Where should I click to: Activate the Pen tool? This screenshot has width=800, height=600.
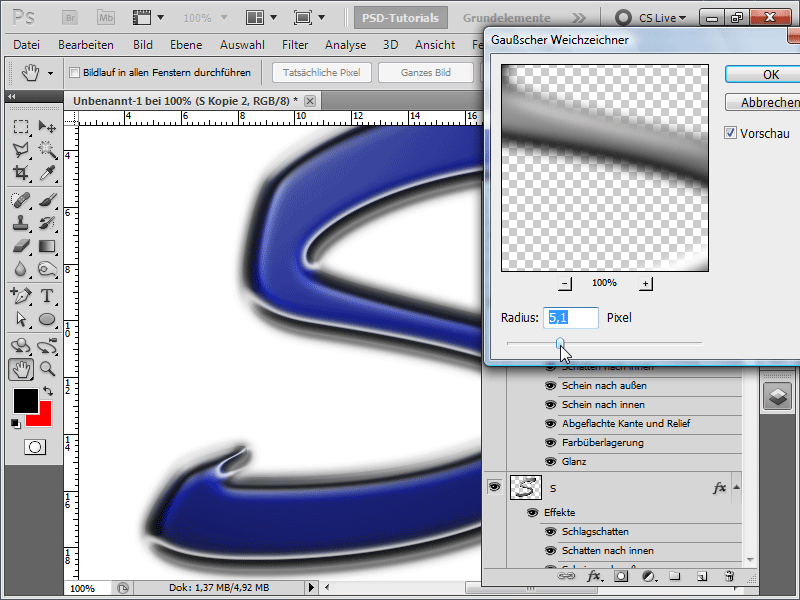(20, 295)
